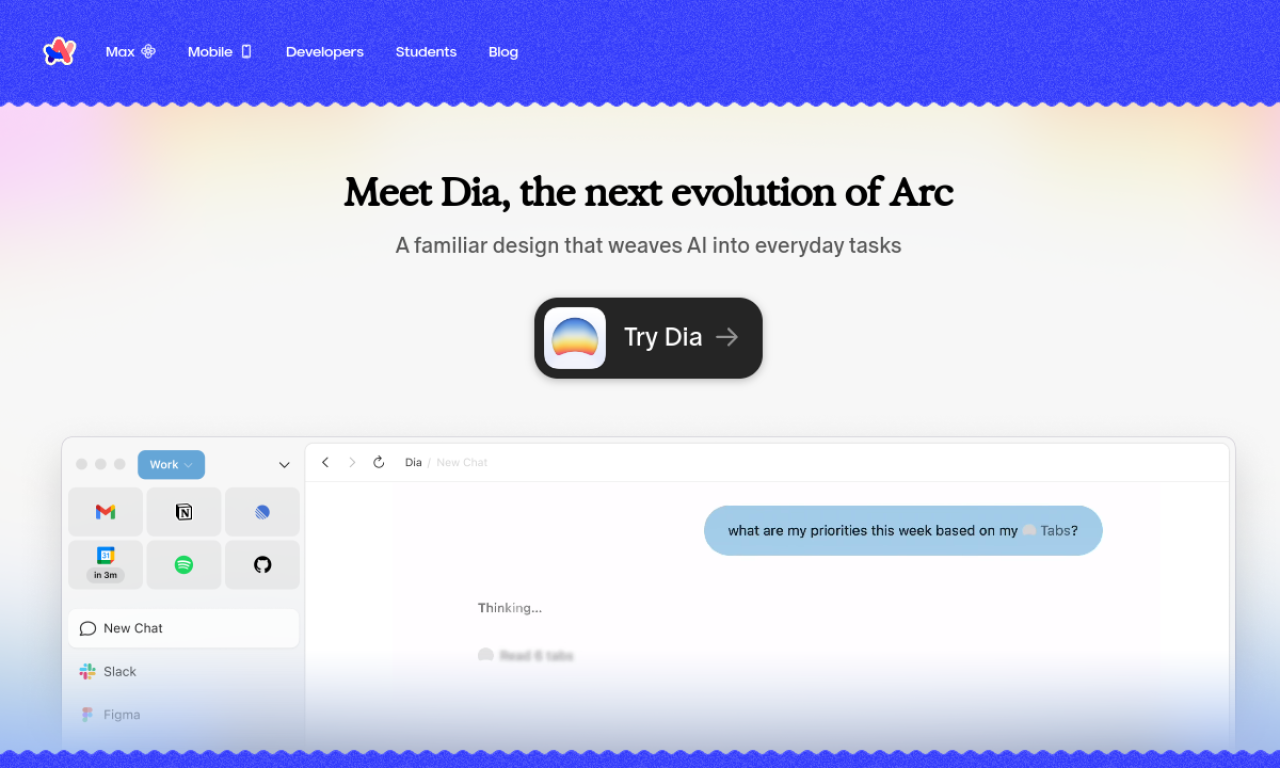The height and width of the screenshot is (768, 1280).
Task: Click the Try Dia button
Action: point(648,337)
